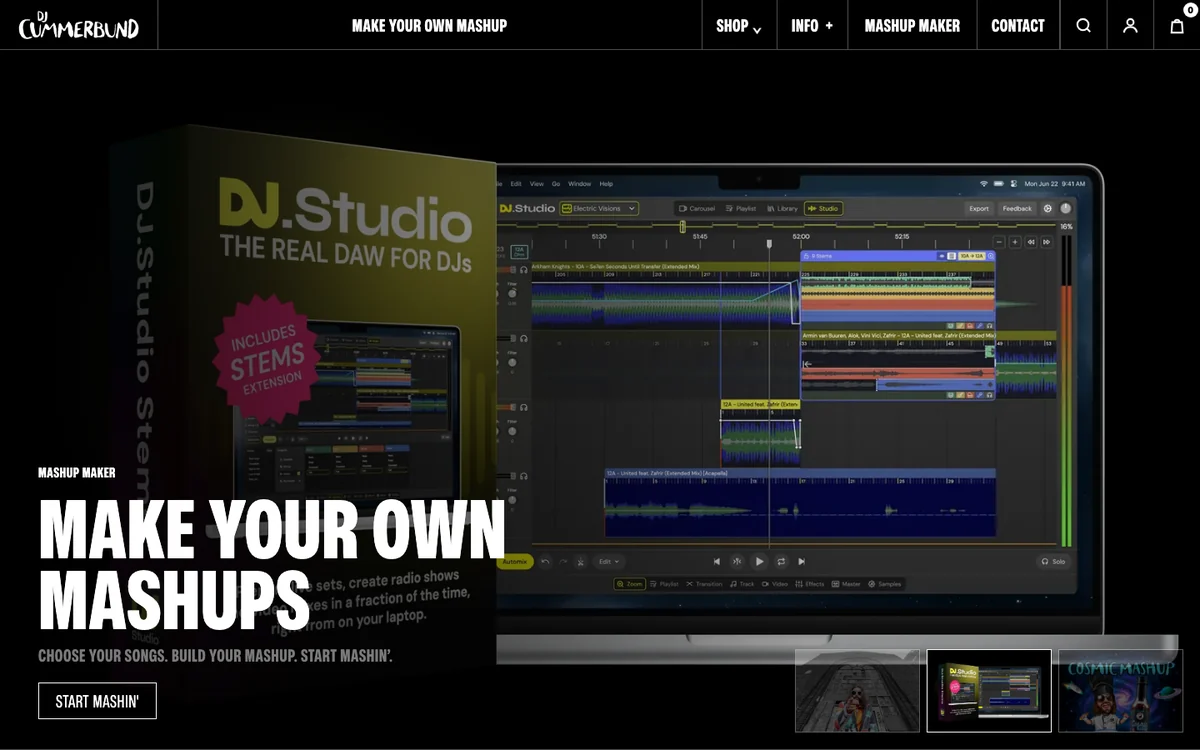Click the Export button in DJ.Studio
The image size is (1200, 750).
979,208
